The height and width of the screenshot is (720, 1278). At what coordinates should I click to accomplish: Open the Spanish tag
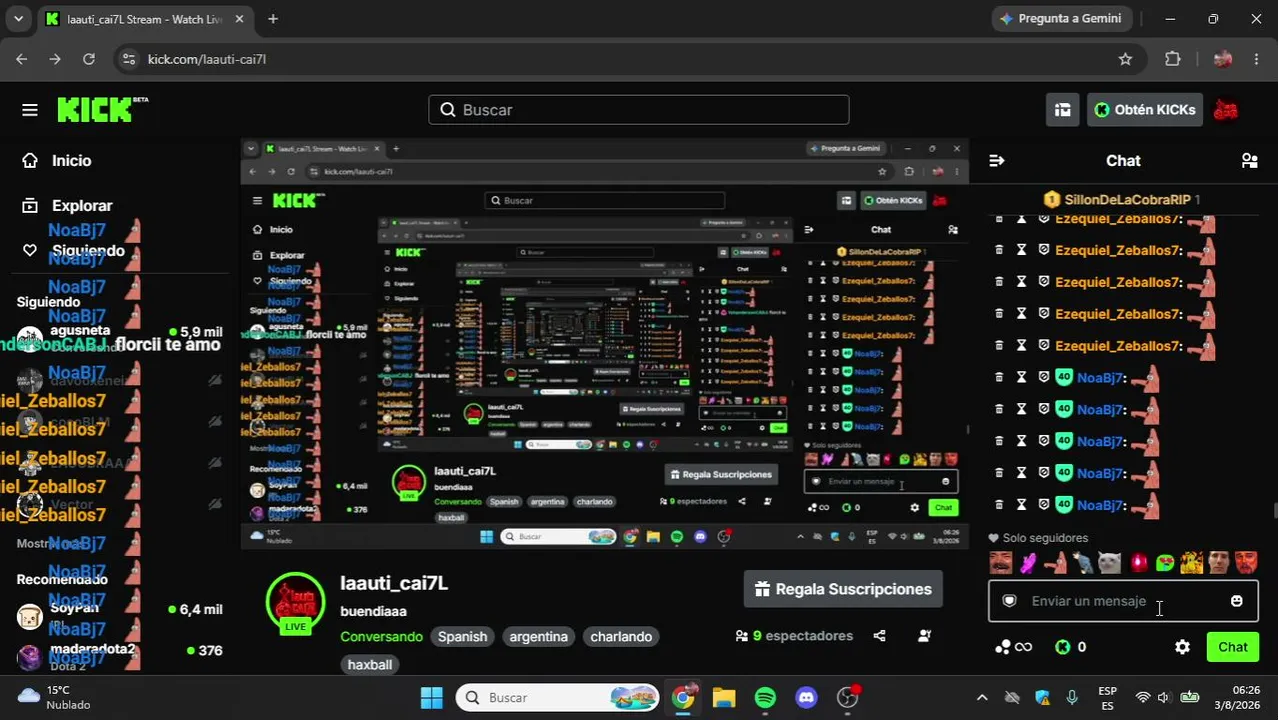click(462, 637)
